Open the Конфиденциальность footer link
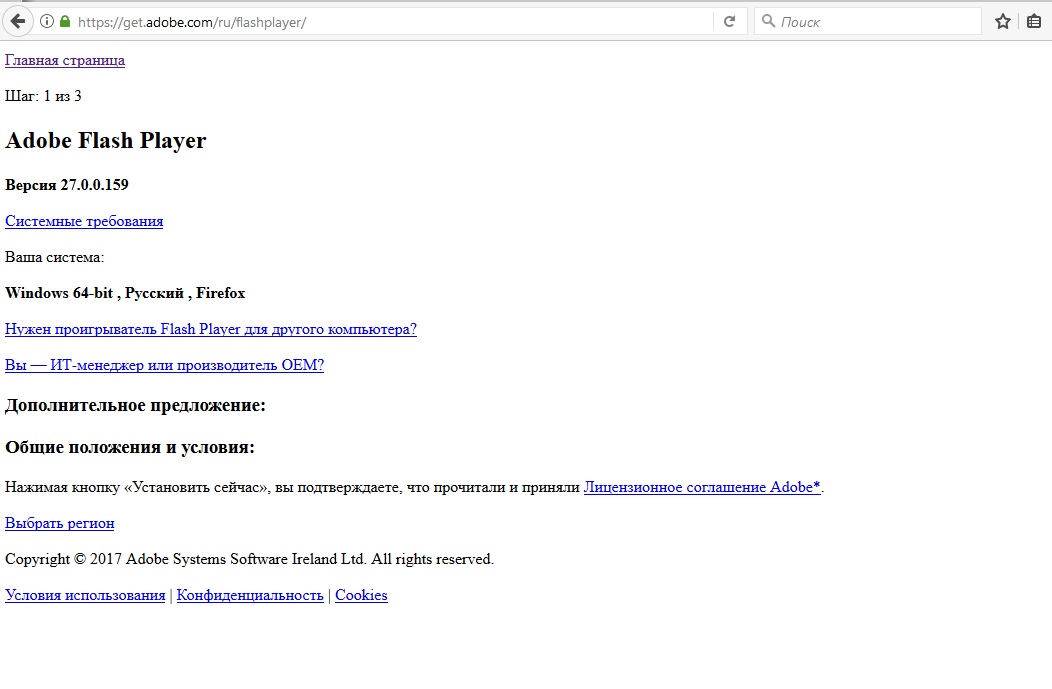The image size is (1052, 689). point(250,595)
